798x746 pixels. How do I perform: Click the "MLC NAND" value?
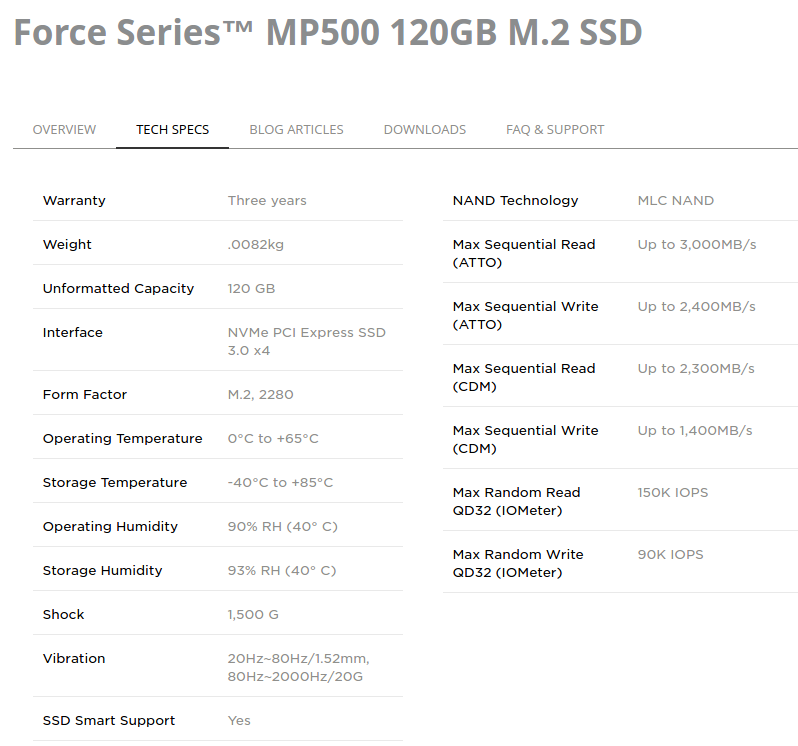(675, 201)
